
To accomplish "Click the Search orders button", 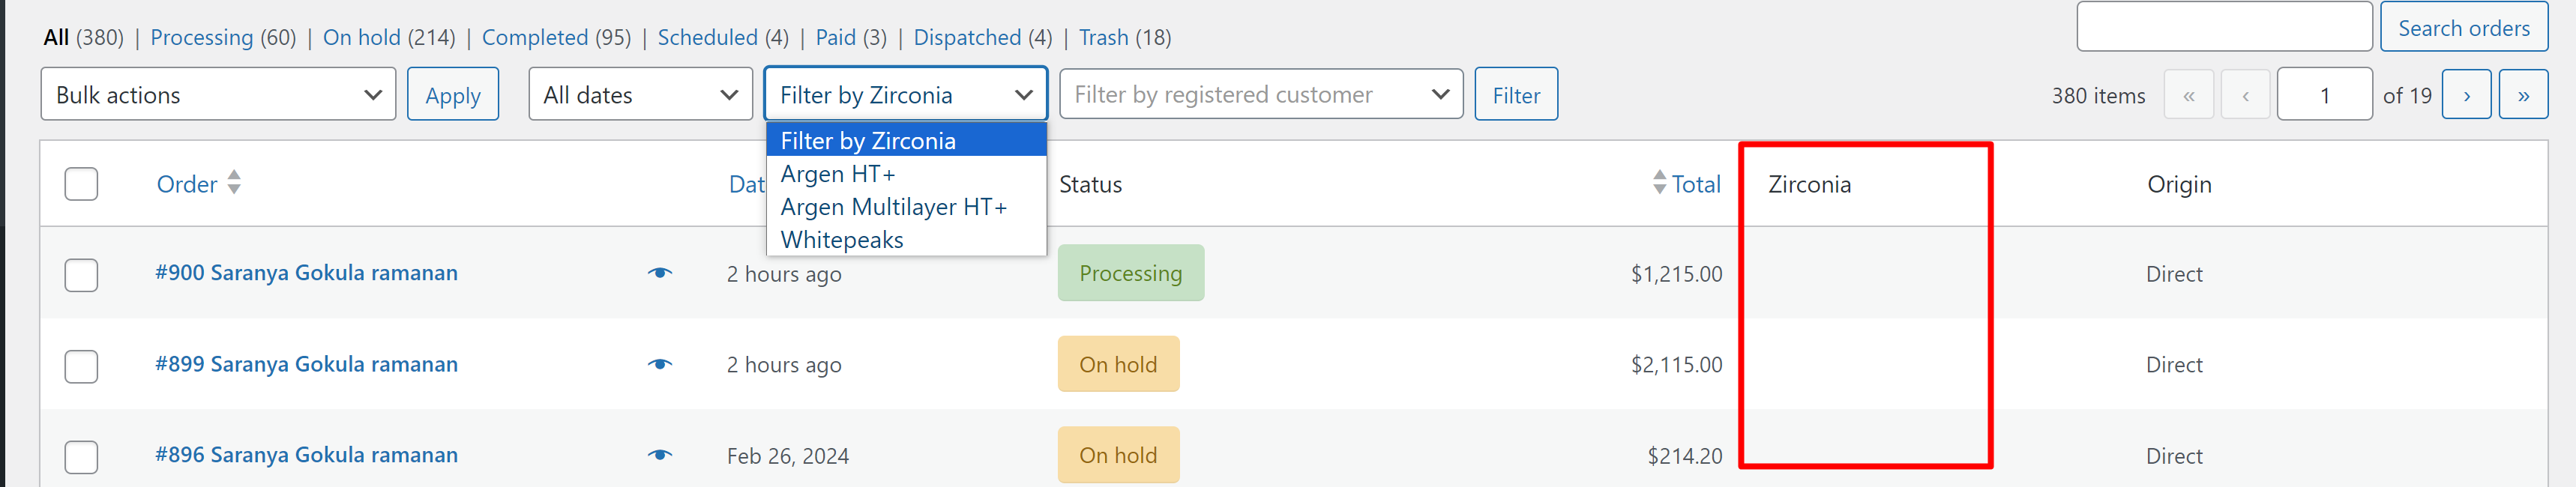I will [x=2463, y=28].
